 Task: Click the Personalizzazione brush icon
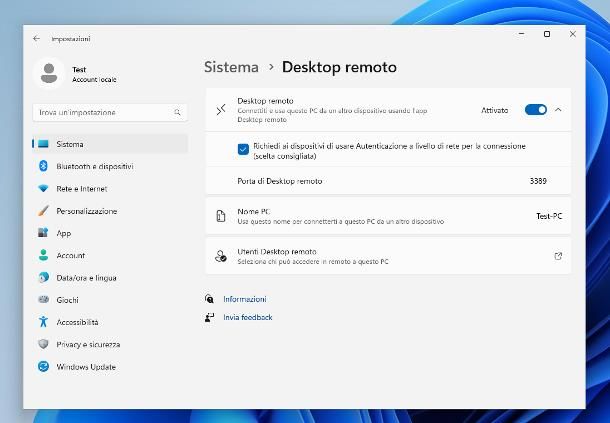point(43,211)
